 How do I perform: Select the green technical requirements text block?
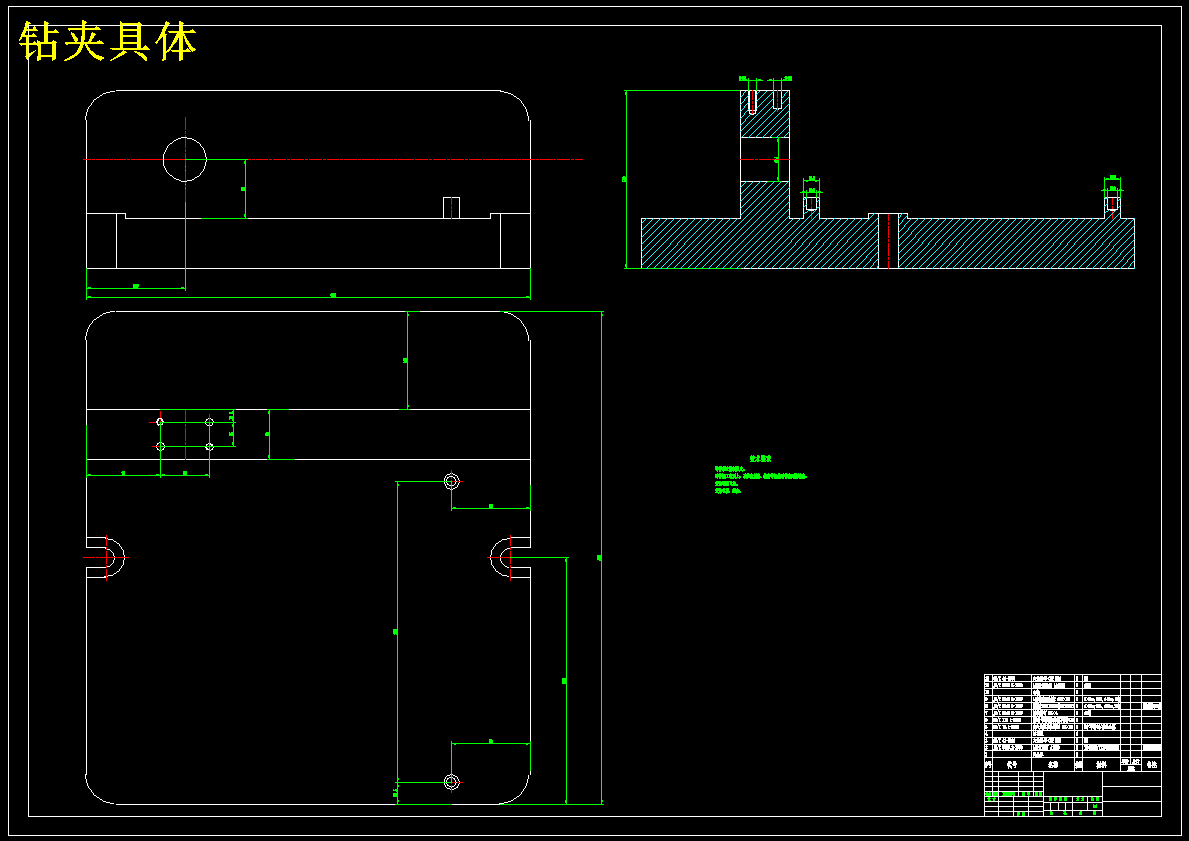(x=761, y=475)
